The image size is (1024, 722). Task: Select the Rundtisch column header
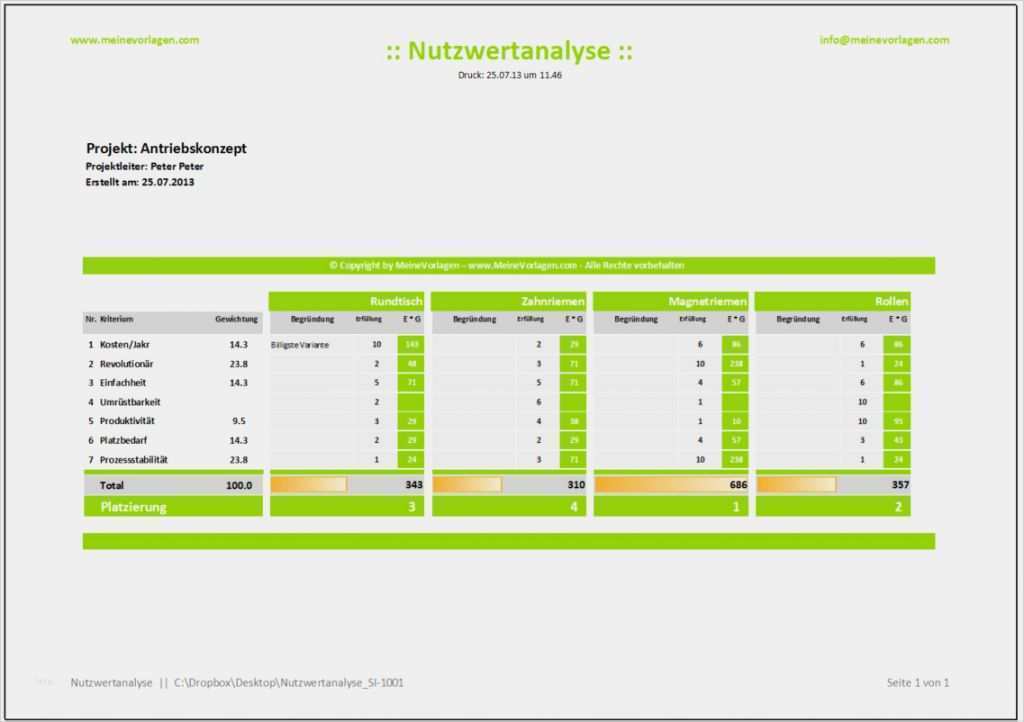[x=398, y=301]
